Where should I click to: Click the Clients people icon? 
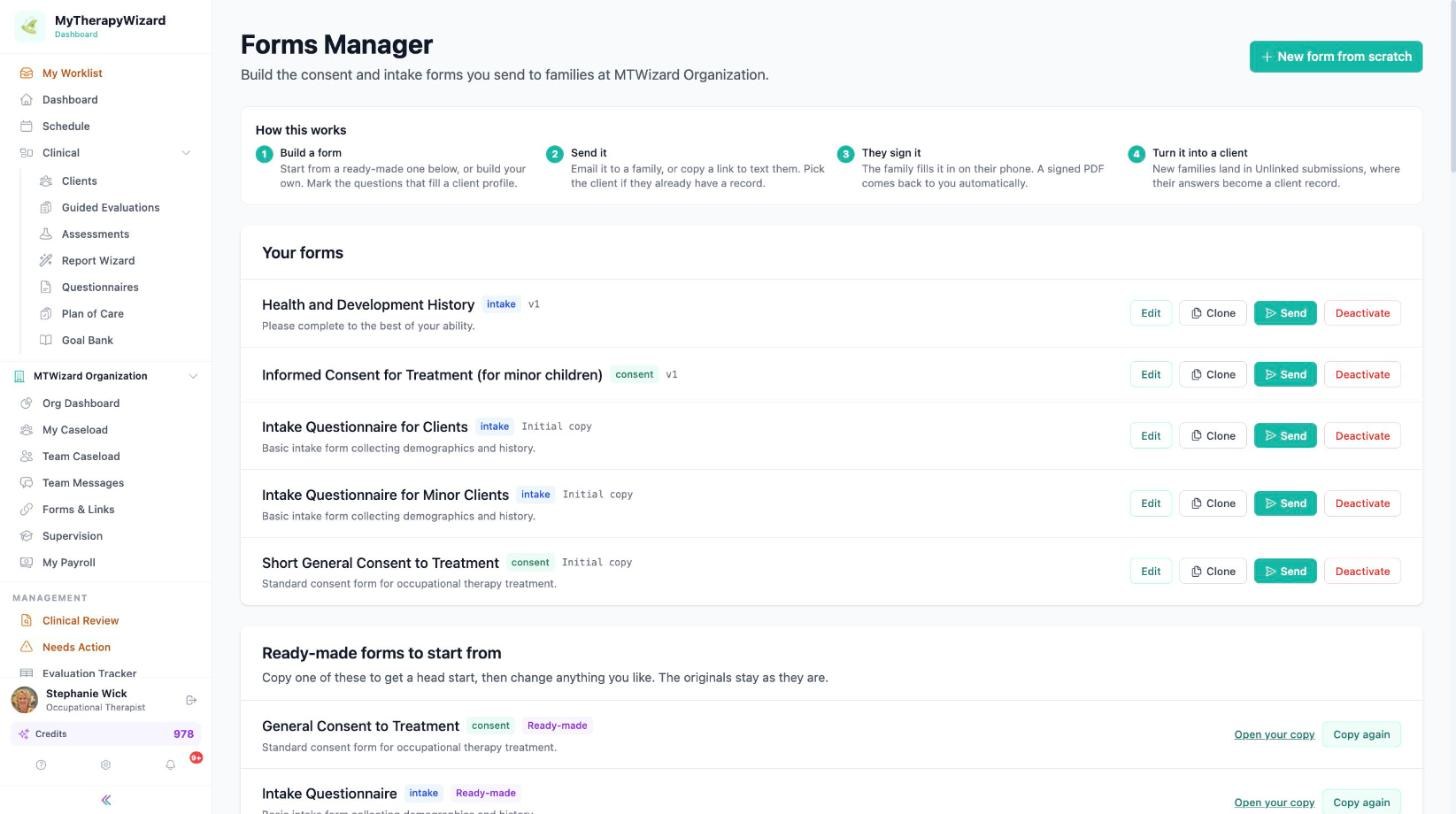(x=46, y=181)
